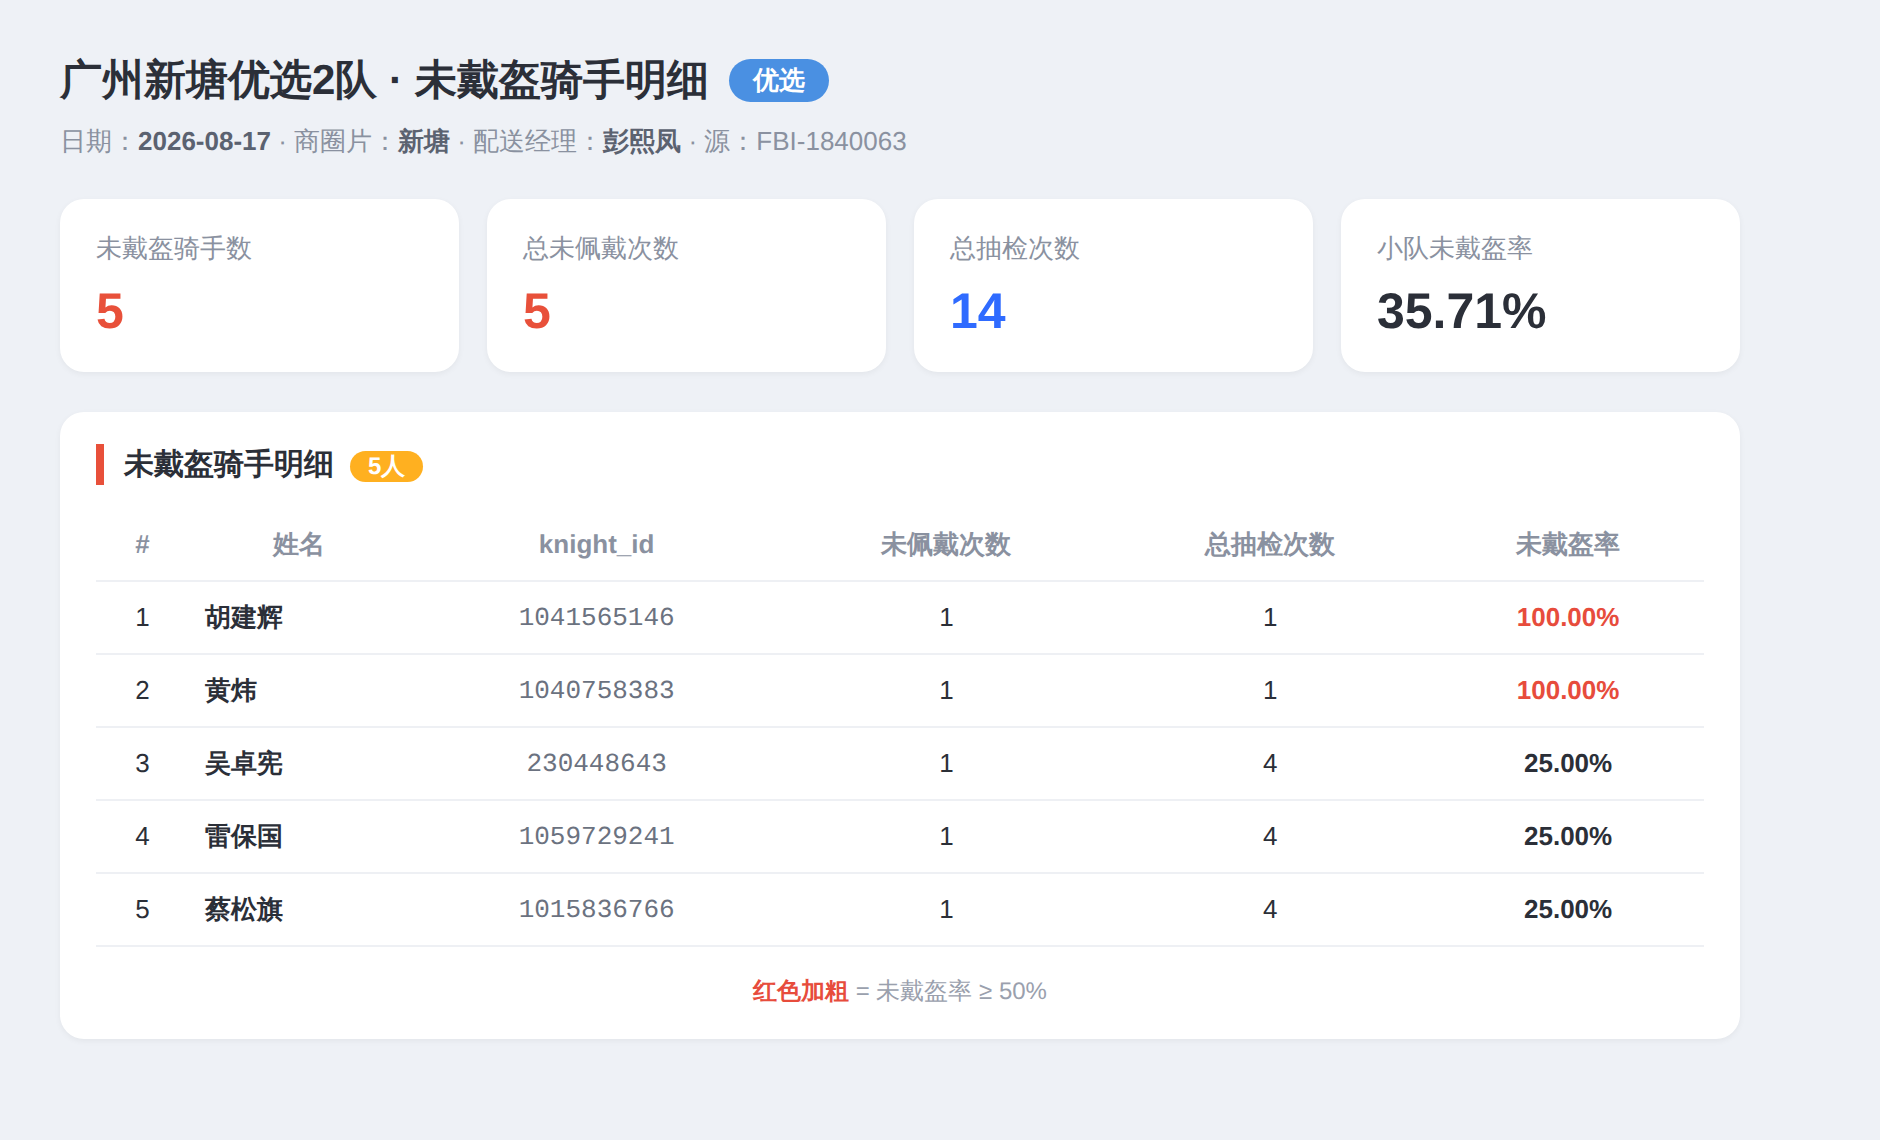Click 25.00% rate in 蔡松旗 row
Viewport: 1880px width, 1140px height.
(1567, 910)
